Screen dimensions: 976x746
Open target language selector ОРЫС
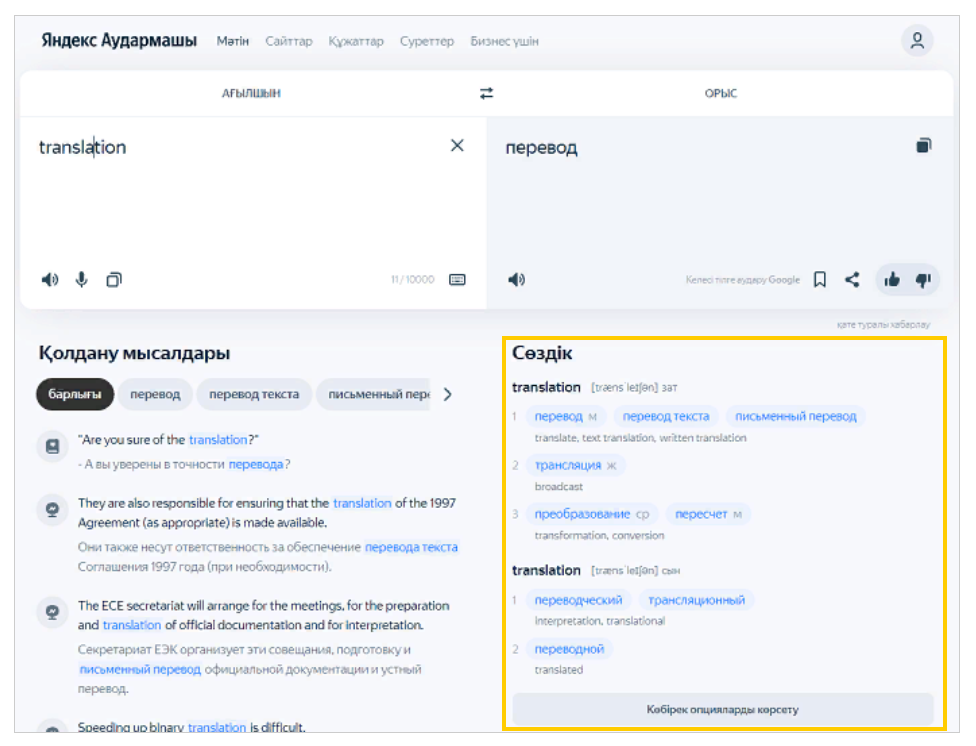tap(720, 93)
